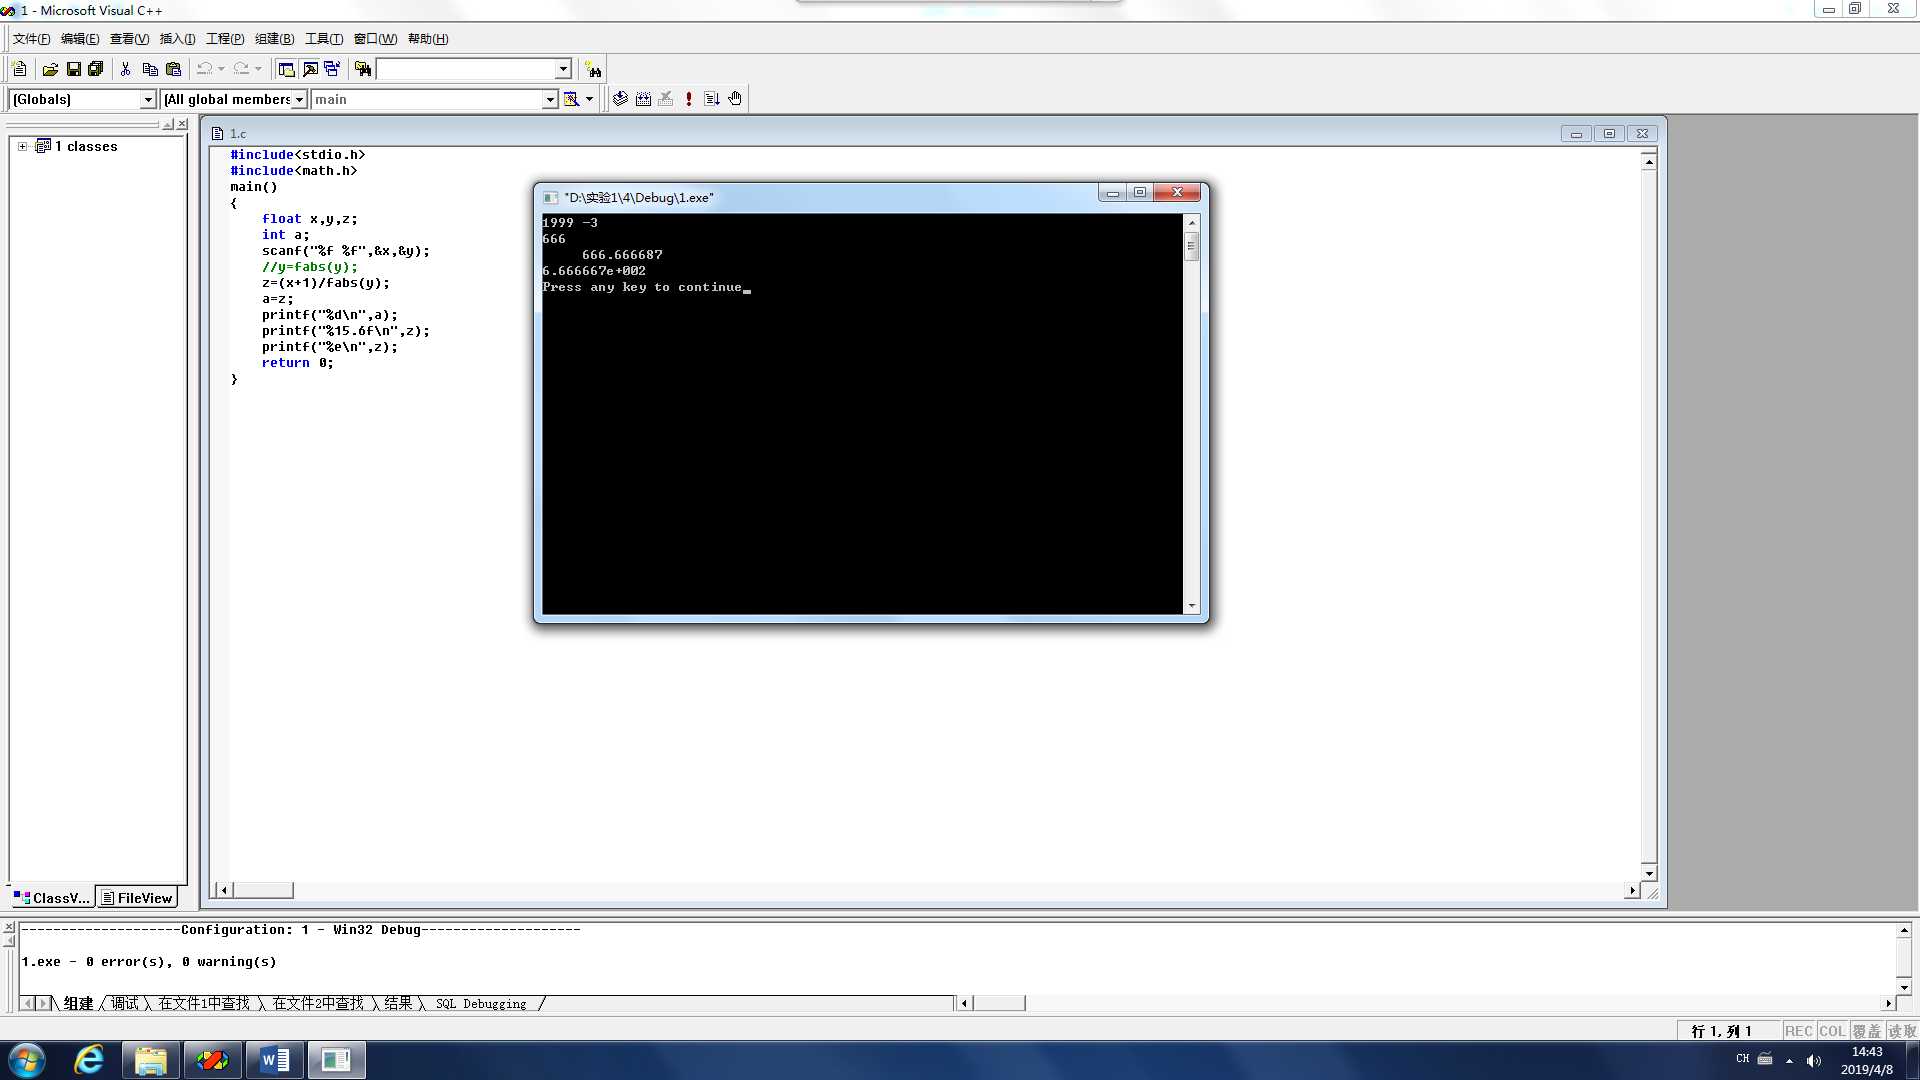Open the 编辑(E) menu
This screenshot has height=1080, width=1920.
click(80, 39)
